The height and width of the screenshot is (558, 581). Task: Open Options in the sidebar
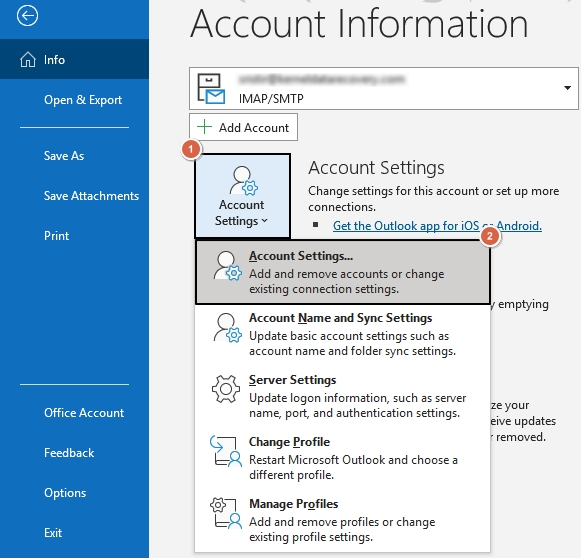click(x=74, y=493)
